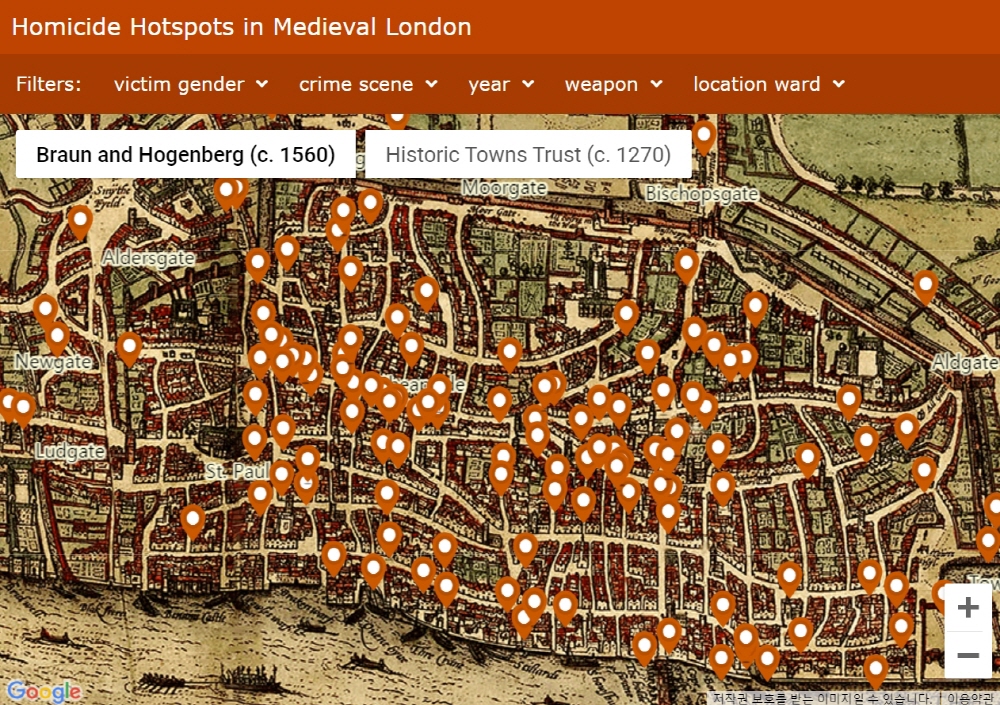Select the pin northwest of the Aldersgate label
1000x705 pixels.
click(x=80, y=223)
